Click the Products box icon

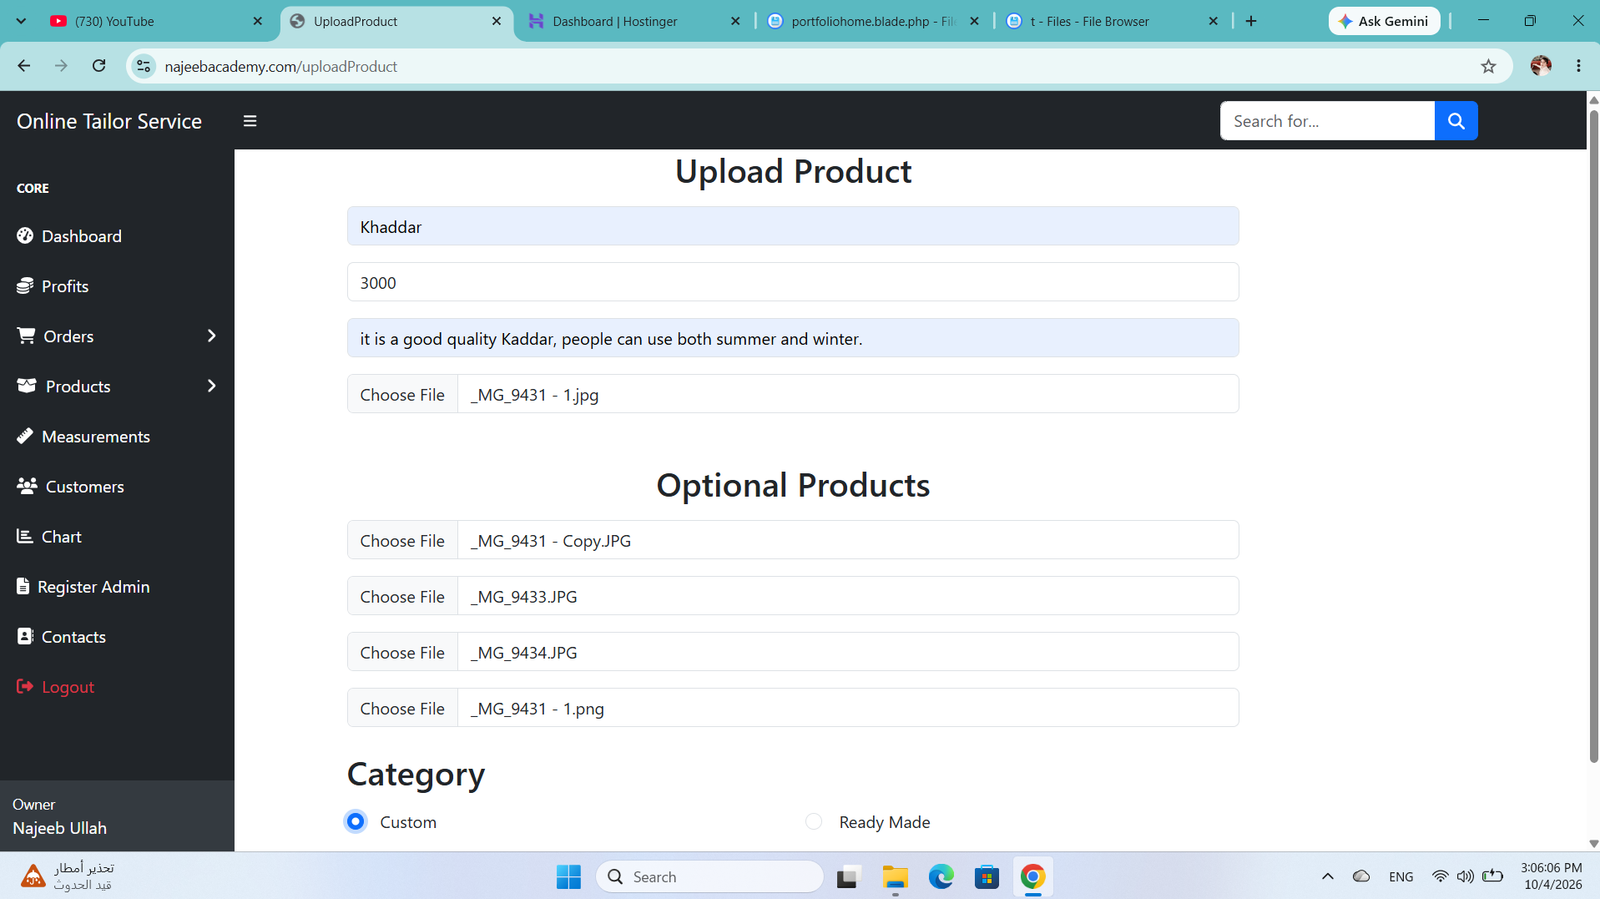(x=27, y=386)
